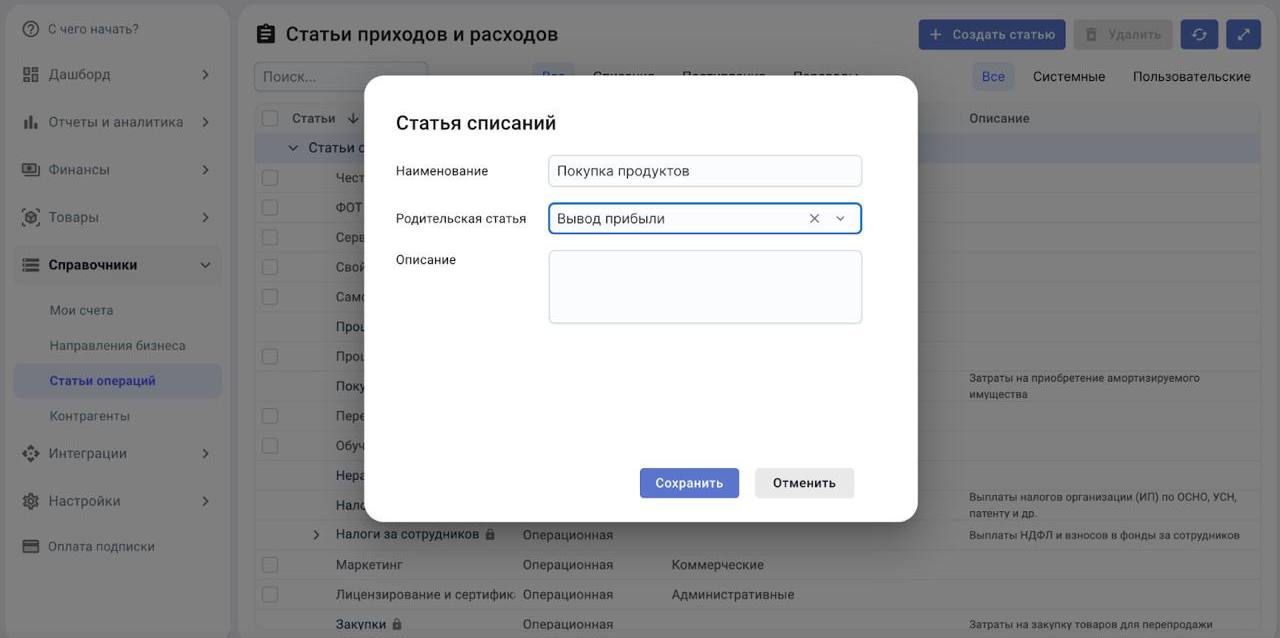Toggle the select-all checkbox in table header
Screen dimensions: 1280x638
coord(270,118)
